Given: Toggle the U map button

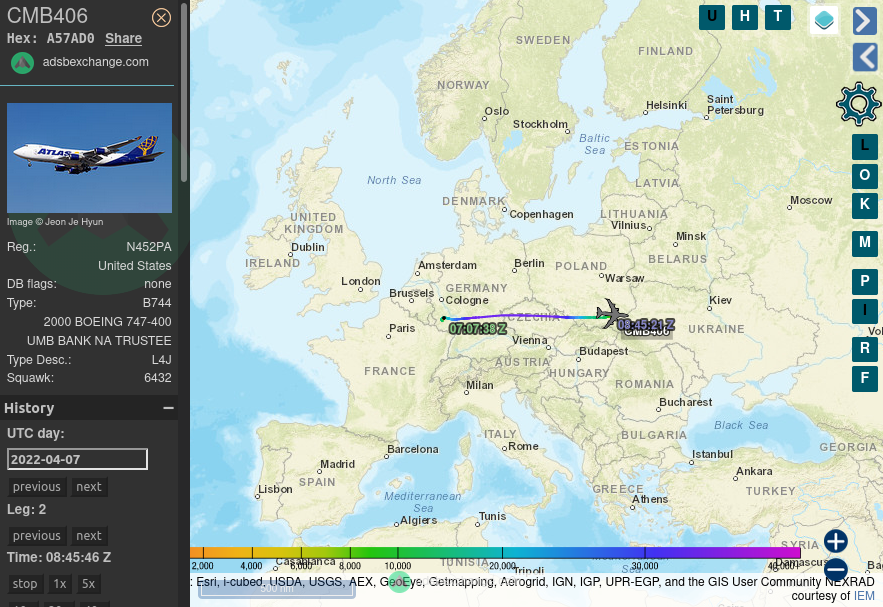Looking at the screenshot, I should [712, 17].
